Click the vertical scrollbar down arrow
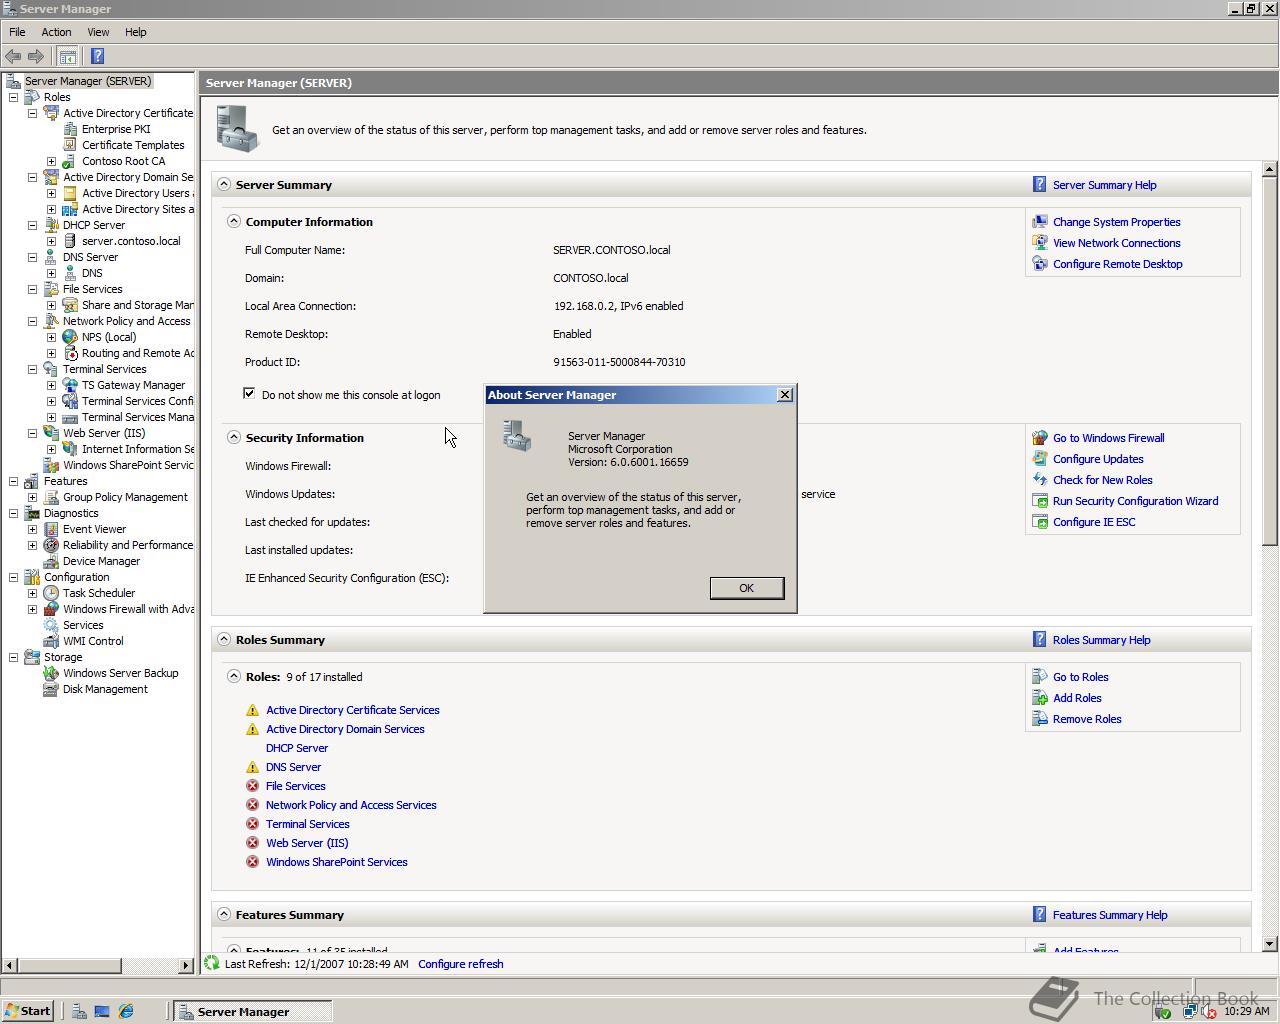Viewport: 1280px width, 1024px height. (1269, 943)
